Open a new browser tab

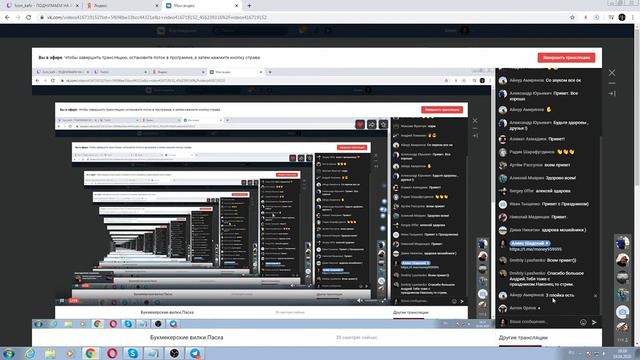point(249,6)
